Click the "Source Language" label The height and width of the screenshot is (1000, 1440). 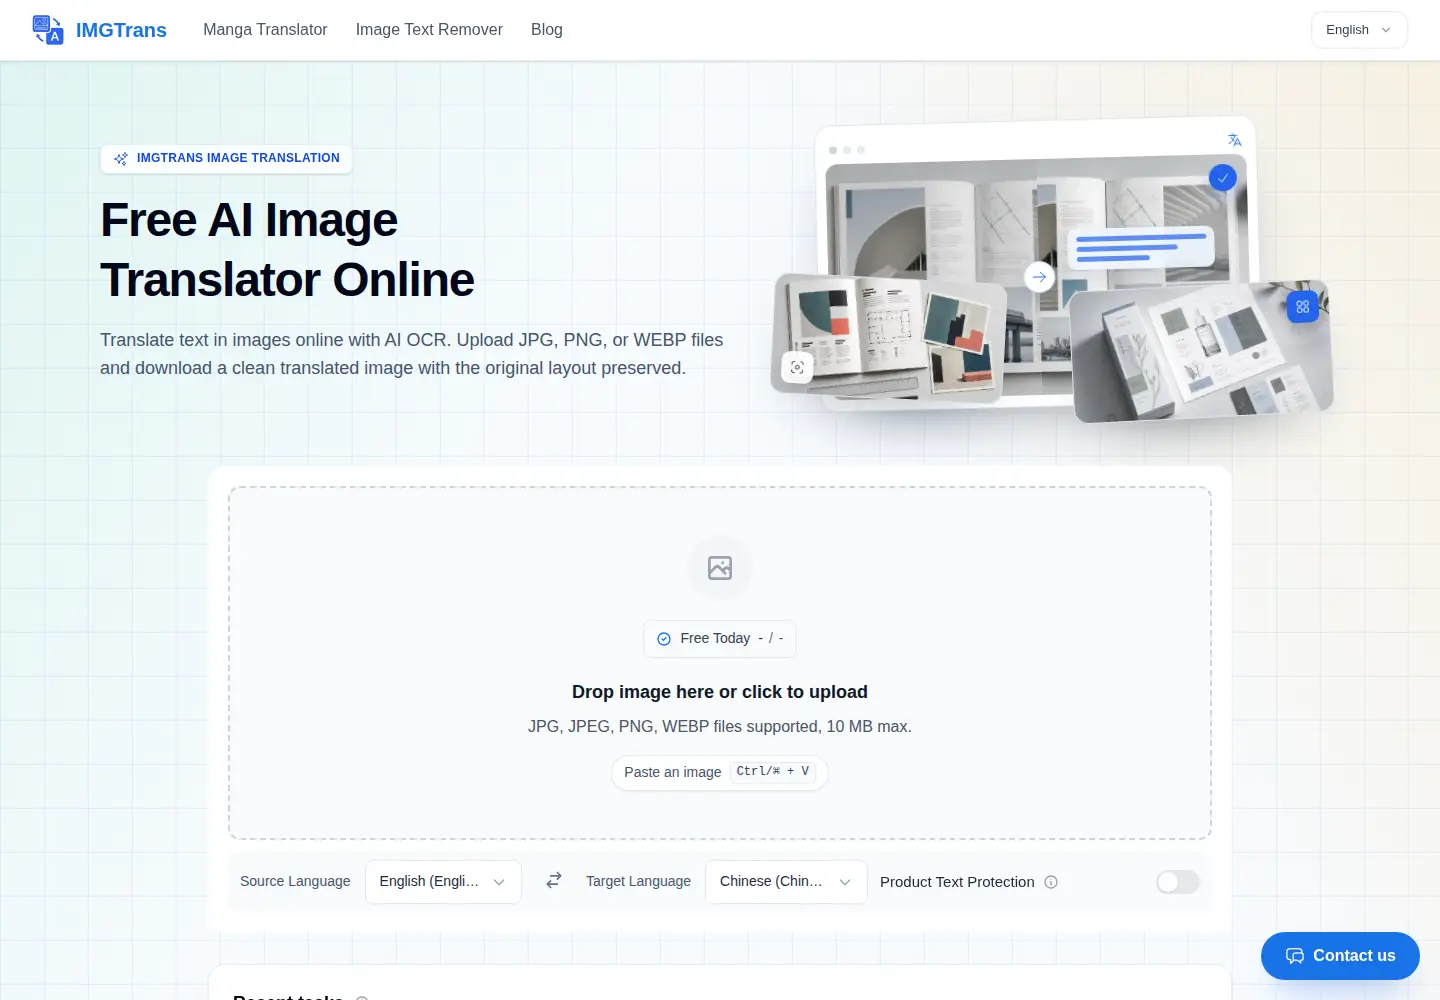click(295, 881)
